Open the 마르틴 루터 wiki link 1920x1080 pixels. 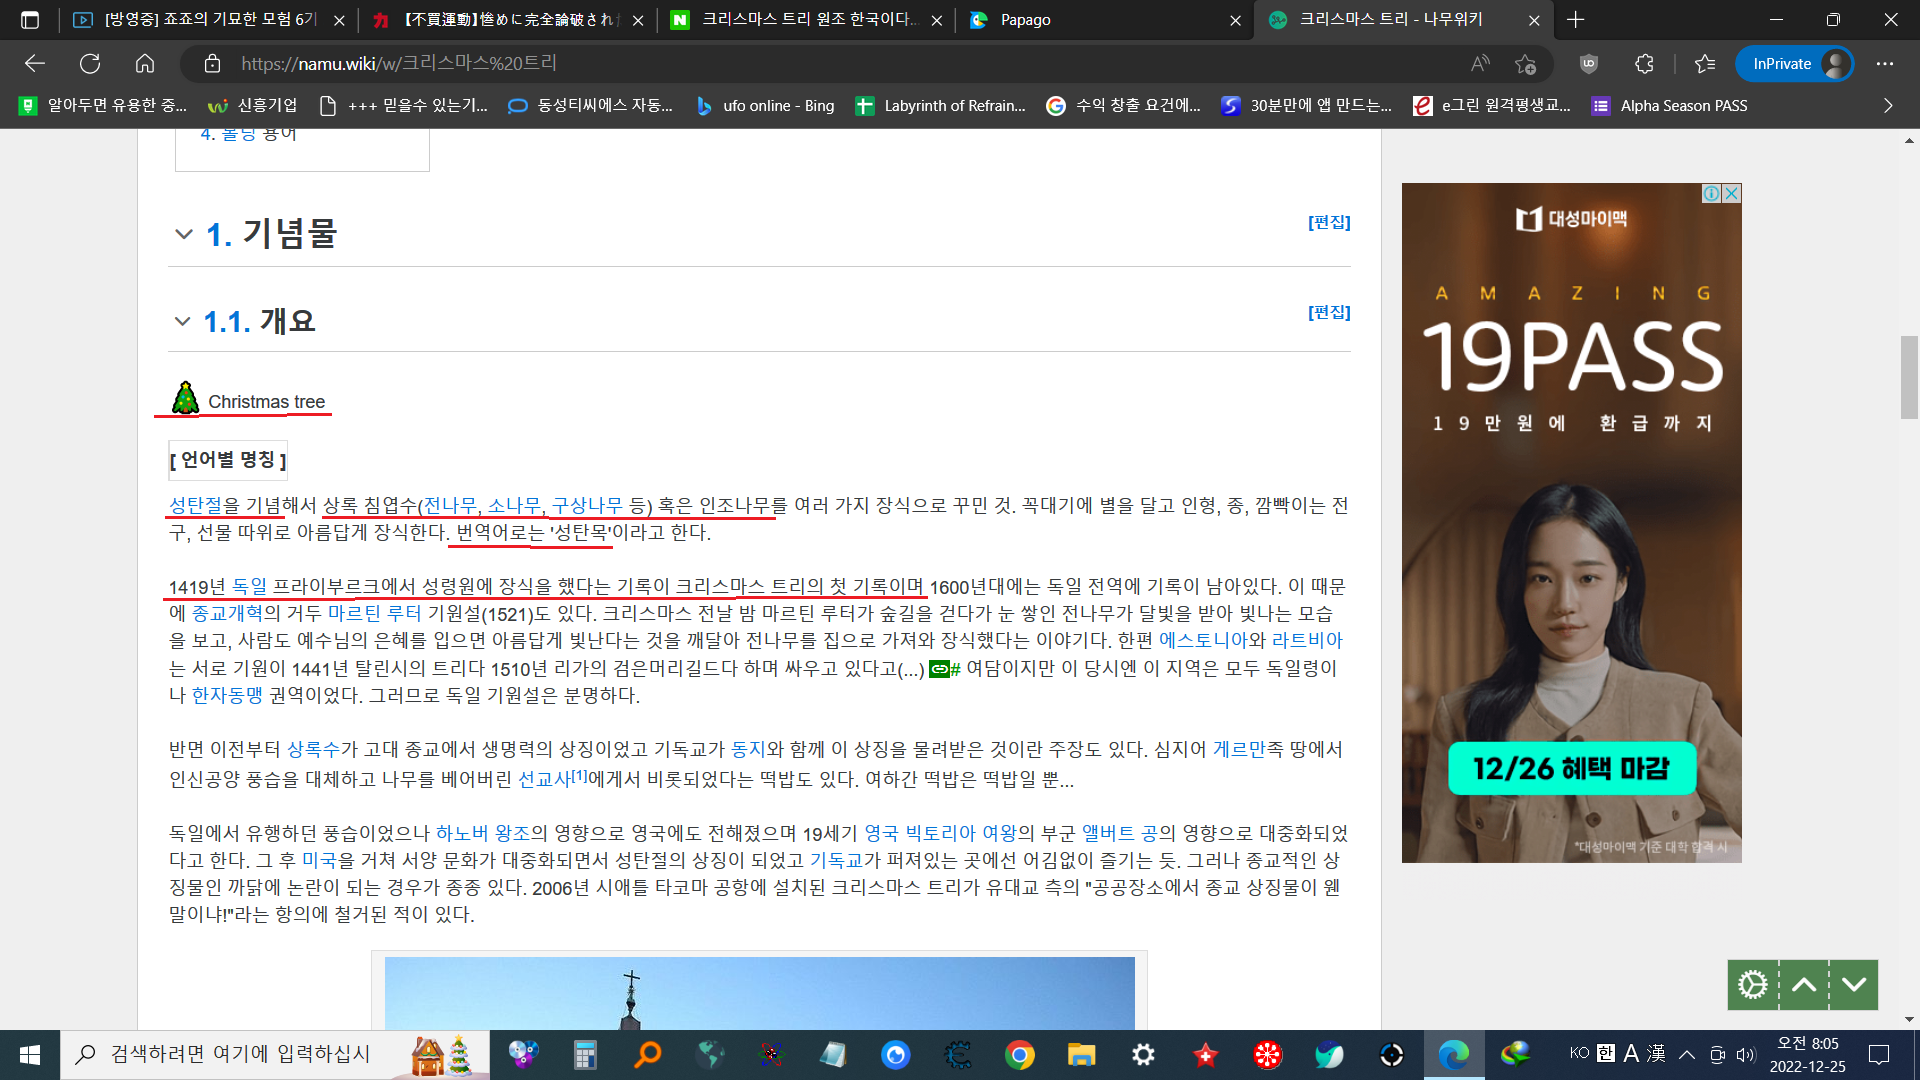375,613
